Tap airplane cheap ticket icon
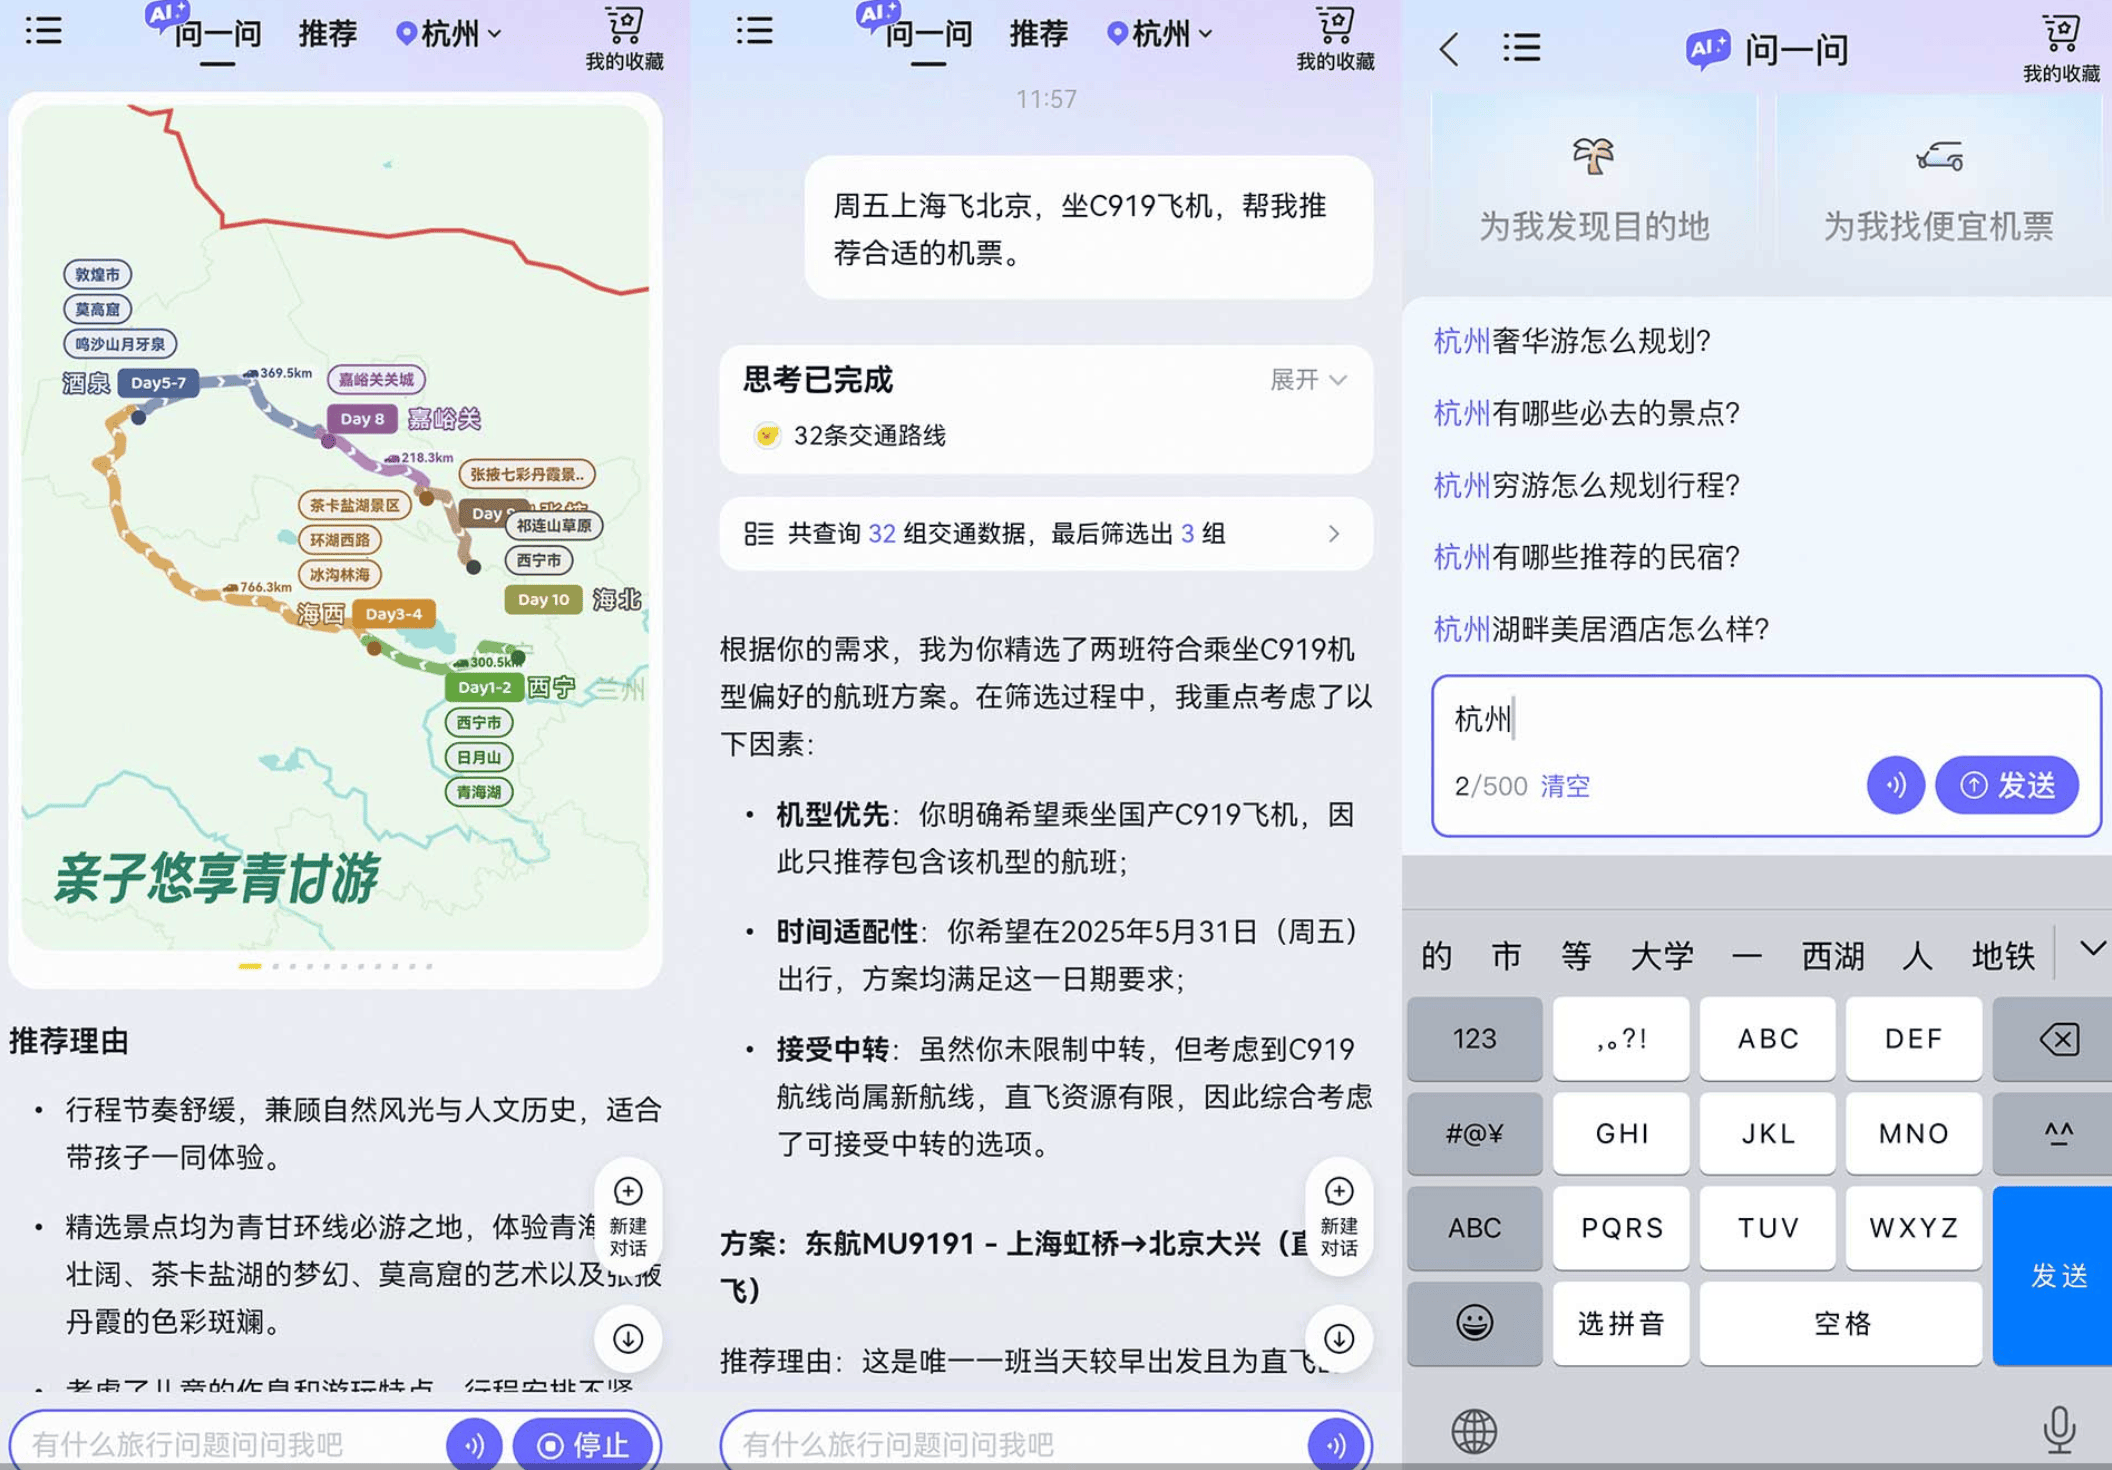The image size is (2112, 1470). 1939,157
